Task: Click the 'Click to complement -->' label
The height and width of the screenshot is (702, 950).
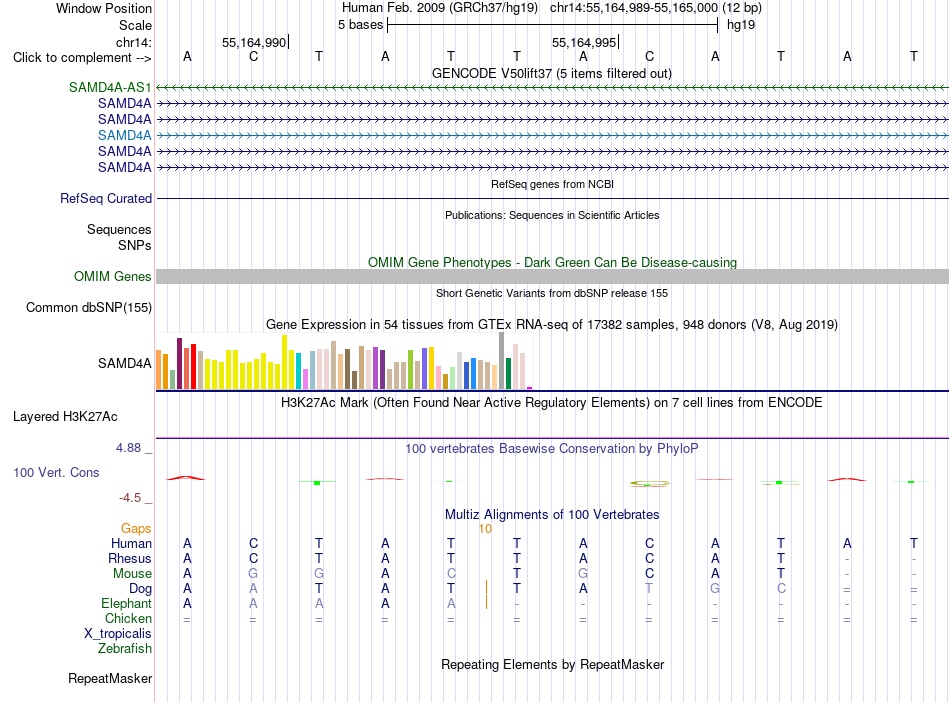Action: click(x=82, y=58)
